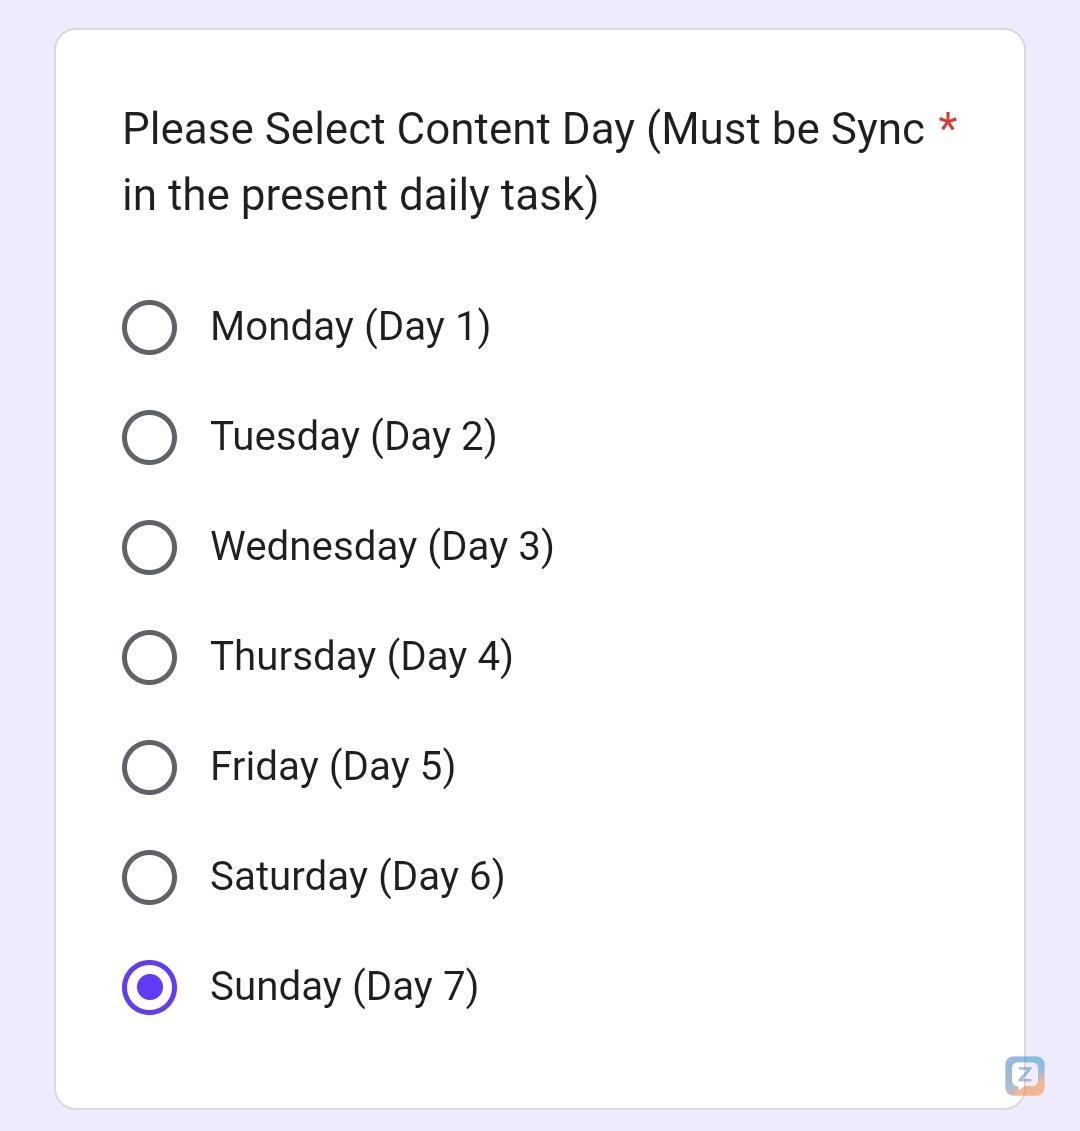Pick the Wednesday (Day 3) radio button
Screen dimensions: 1080x1131
150,547
